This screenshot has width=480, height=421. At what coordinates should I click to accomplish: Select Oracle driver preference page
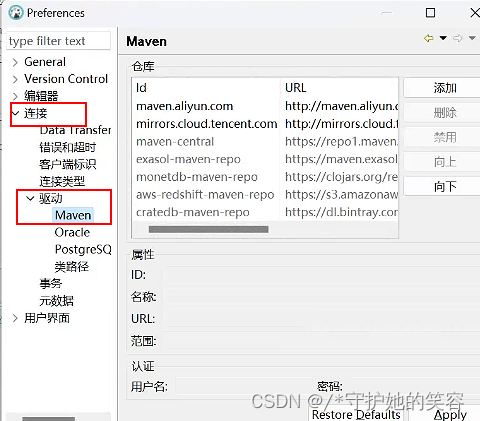(72, 232)
